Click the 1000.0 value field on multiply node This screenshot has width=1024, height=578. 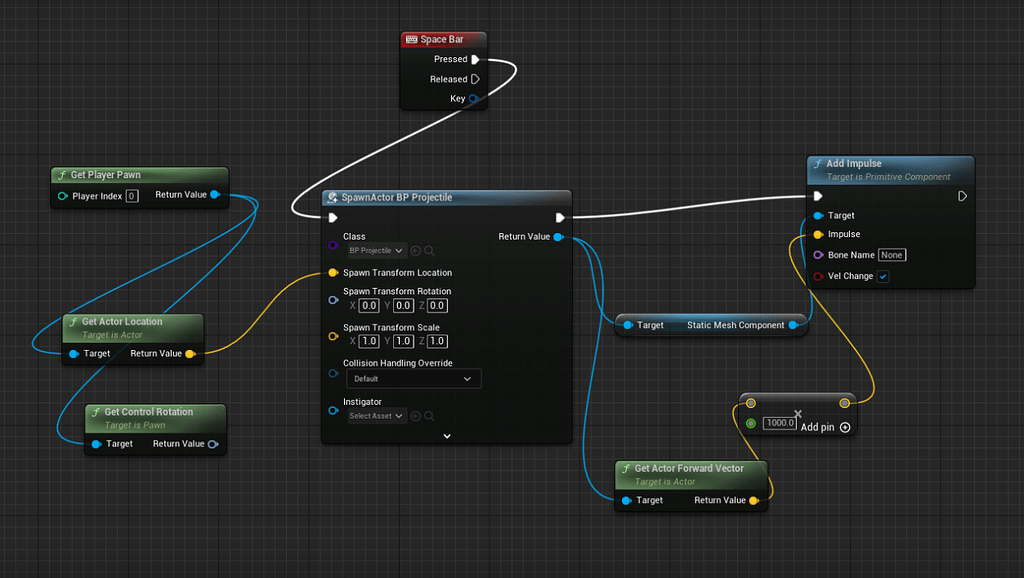point(780,422)
